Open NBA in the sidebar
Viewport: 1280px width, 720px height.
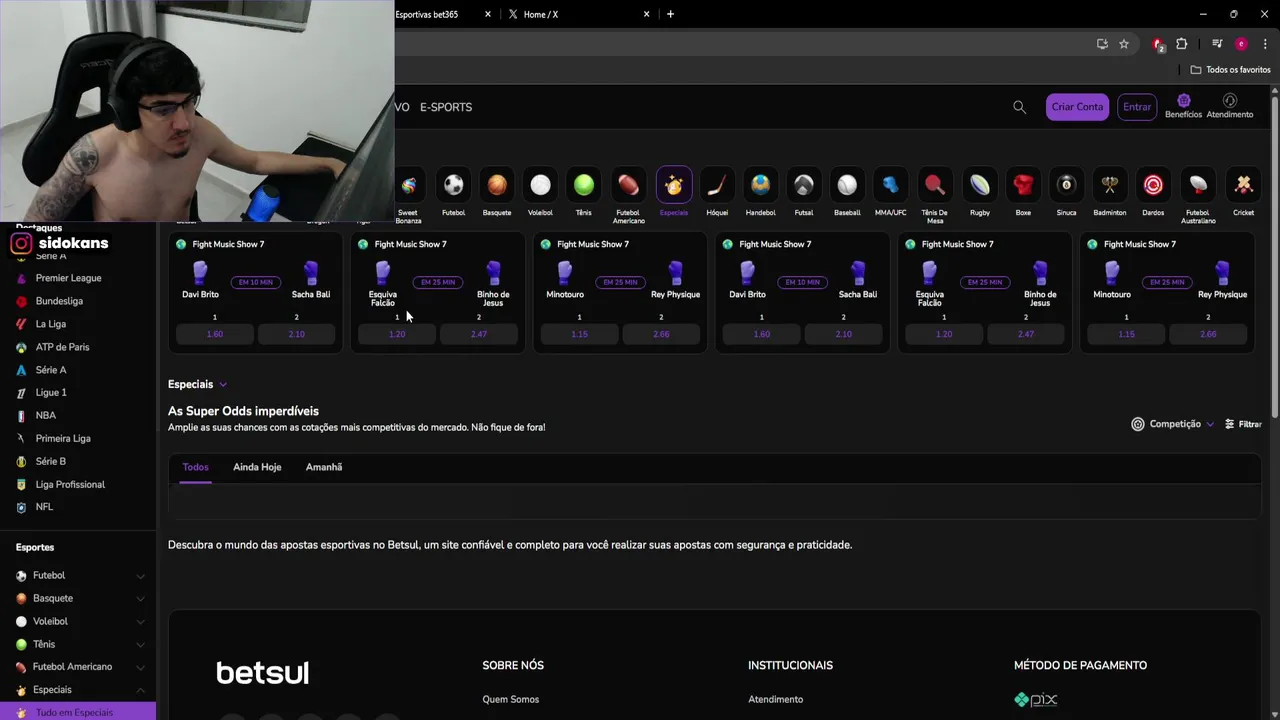45,415
